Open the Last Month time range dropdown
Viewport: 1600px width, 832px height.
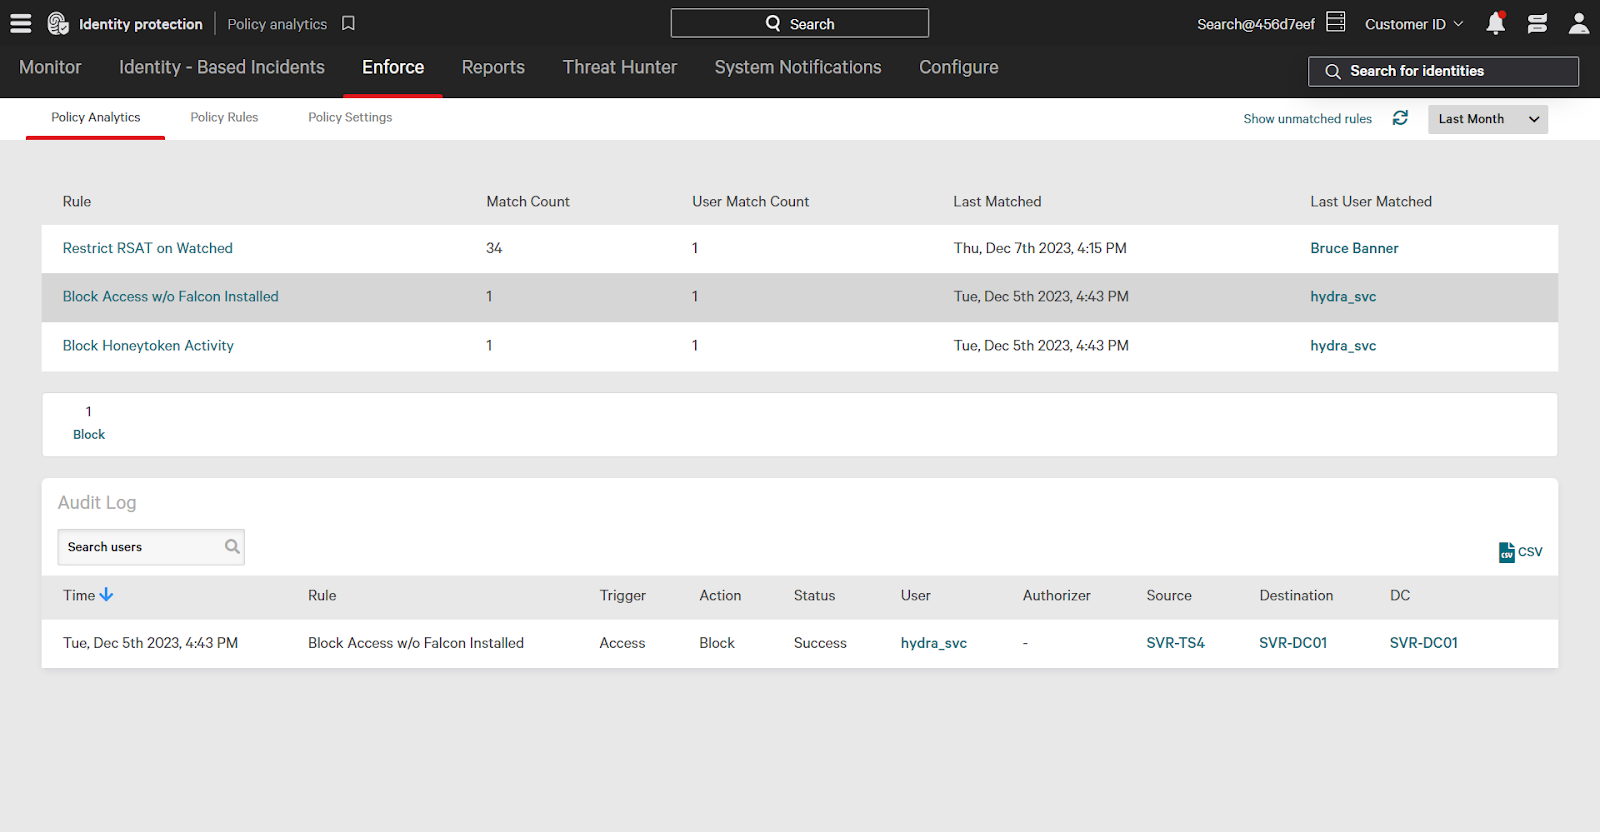tap(1488, 119)
